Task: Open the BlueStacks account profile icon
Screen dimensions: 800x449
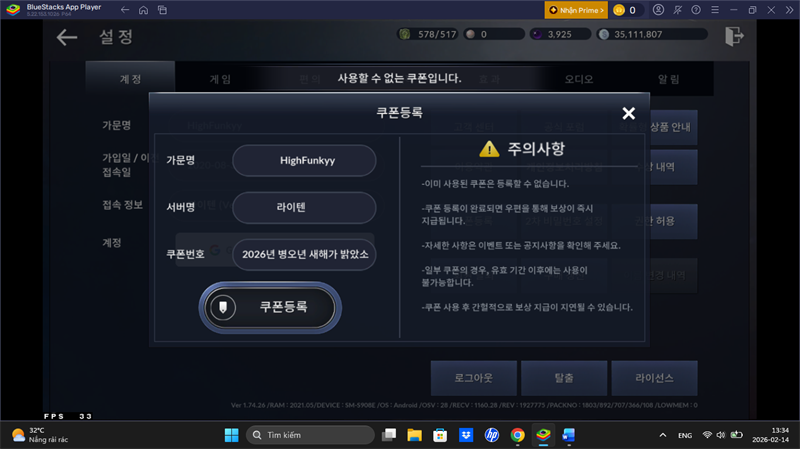Action: [x=658, y=10]
